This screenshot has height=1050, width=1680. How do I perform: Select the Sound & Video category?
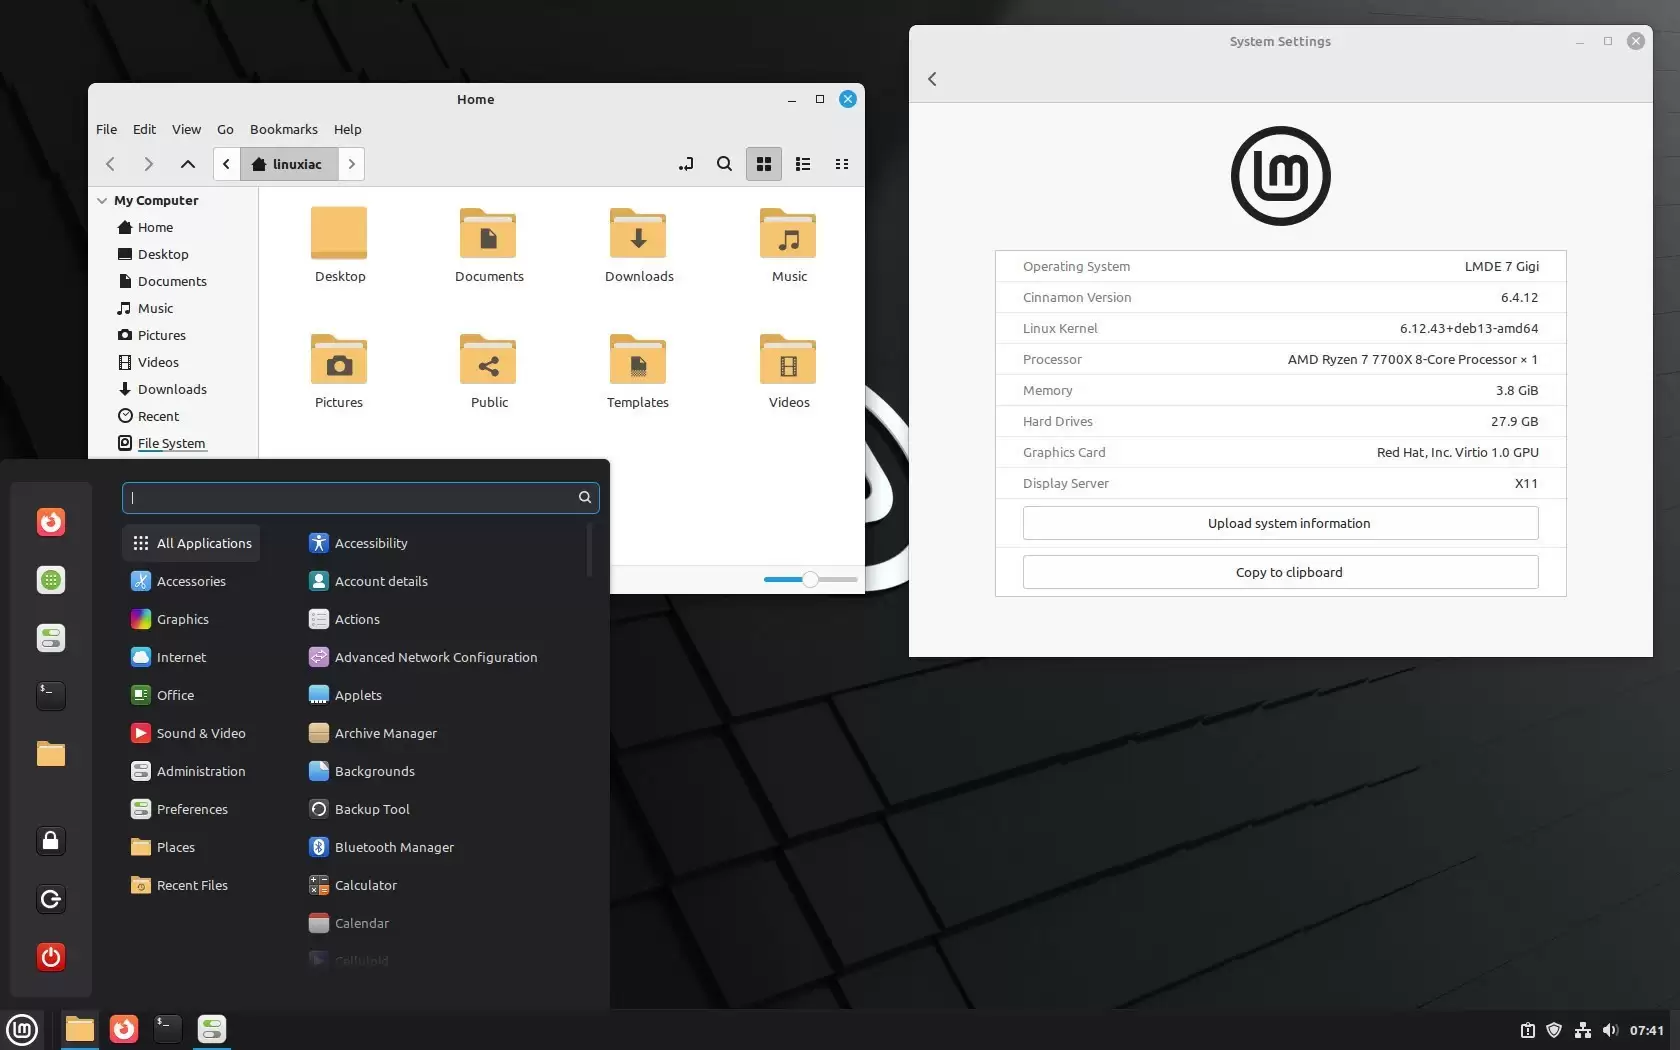[x=201, y=733]
